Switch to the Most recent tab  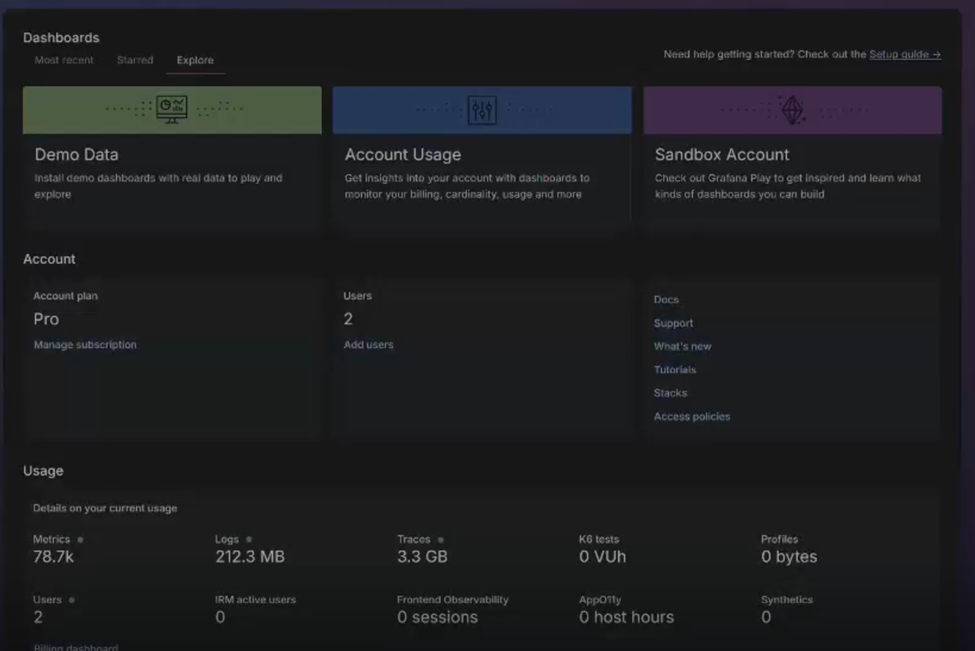pos(64,60)
